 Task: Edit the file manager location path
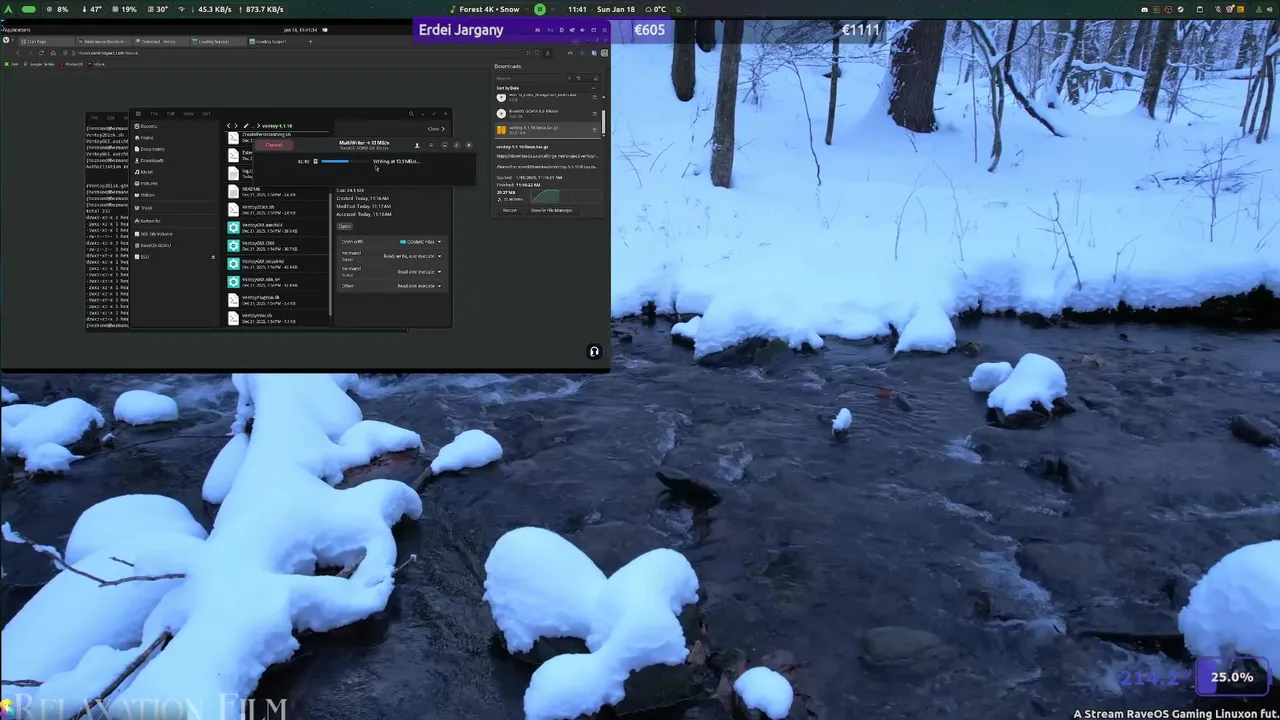246,126
